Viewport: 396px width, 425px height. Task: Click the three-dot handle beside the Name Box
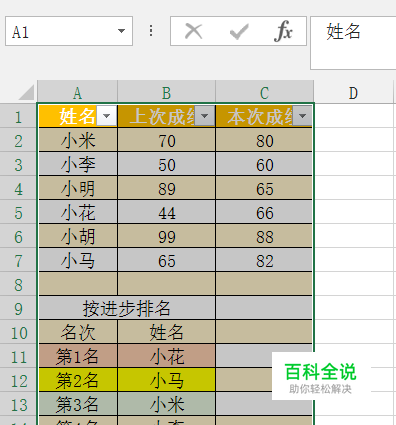click(151, 31)
